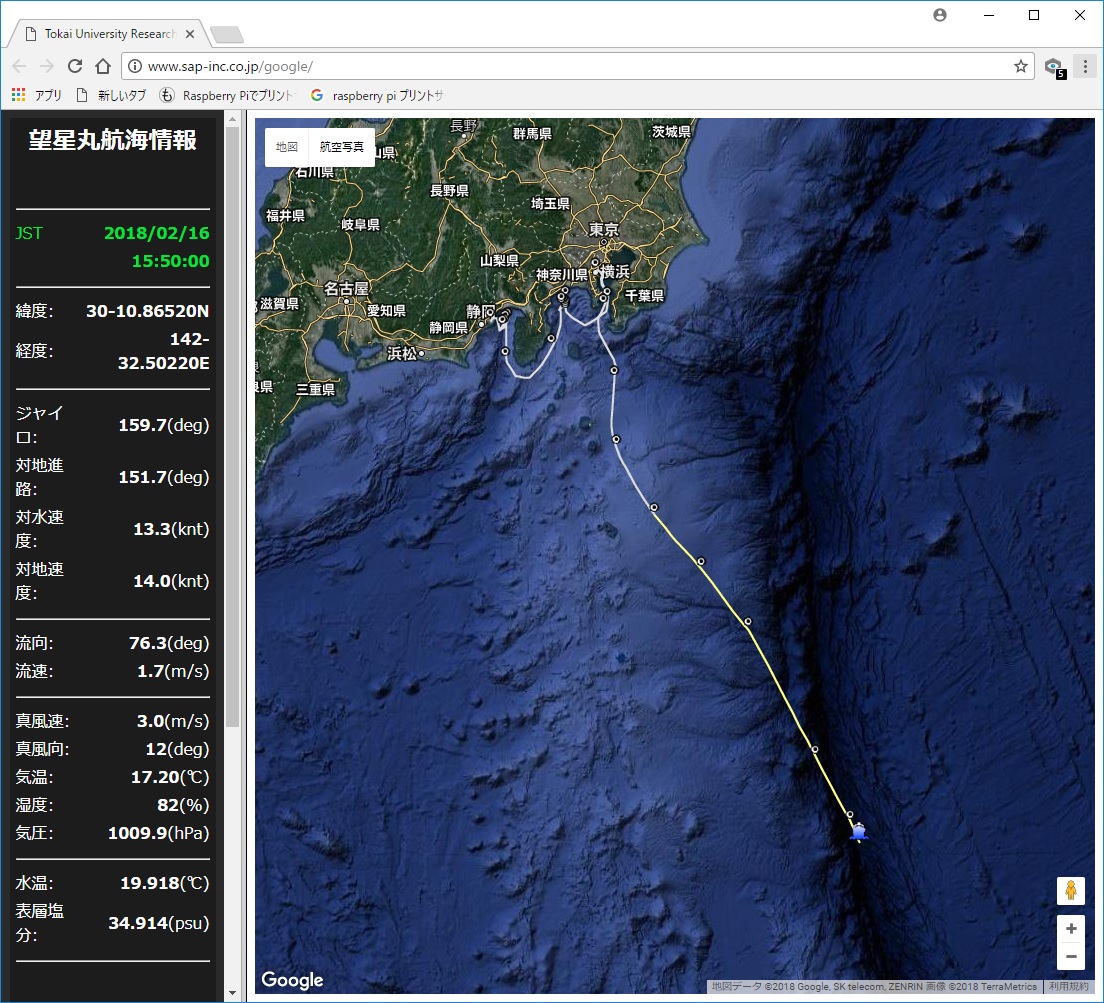1104x1003 pixels.
Task: Click humidity value 82(%)
Action: (183, 805)
